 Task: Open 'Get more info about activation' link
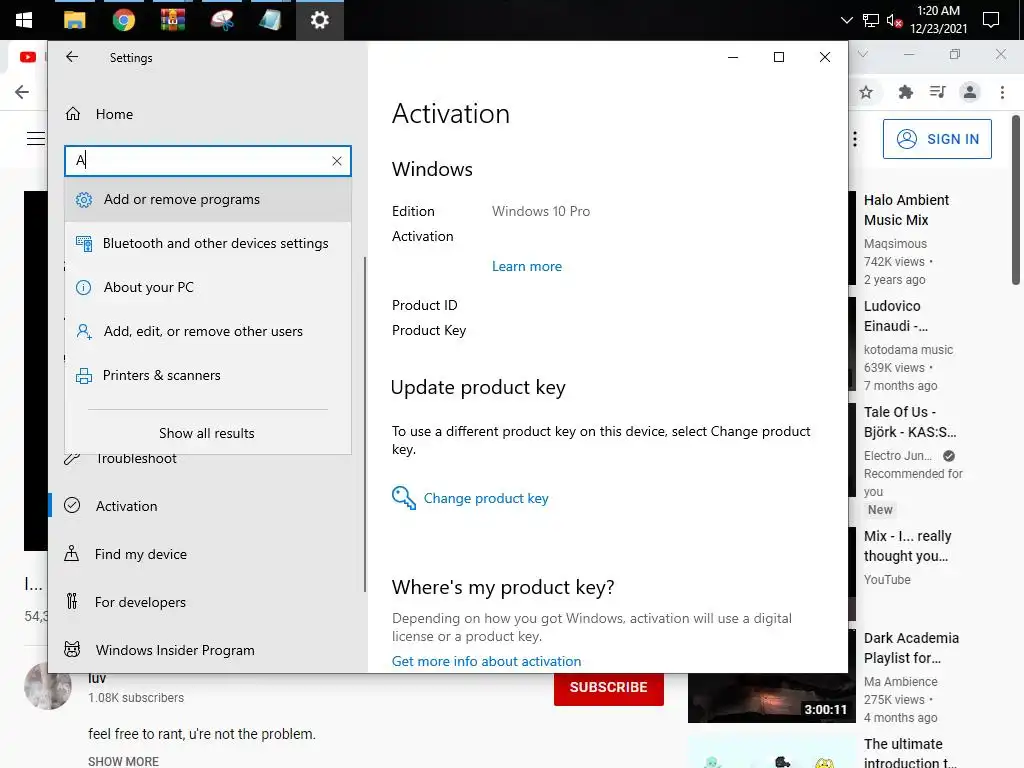486,661
